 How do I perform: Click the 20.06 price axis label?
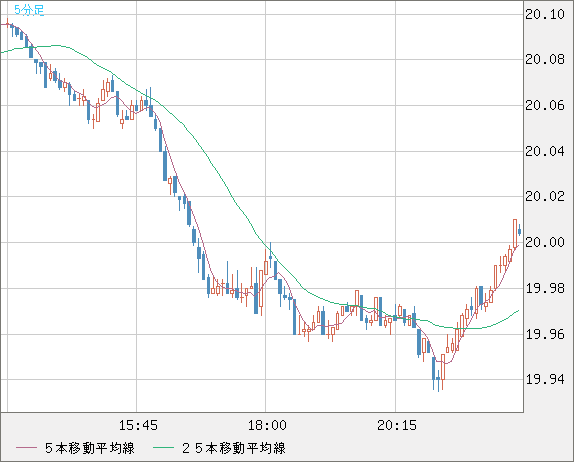[x=545, y=105]
